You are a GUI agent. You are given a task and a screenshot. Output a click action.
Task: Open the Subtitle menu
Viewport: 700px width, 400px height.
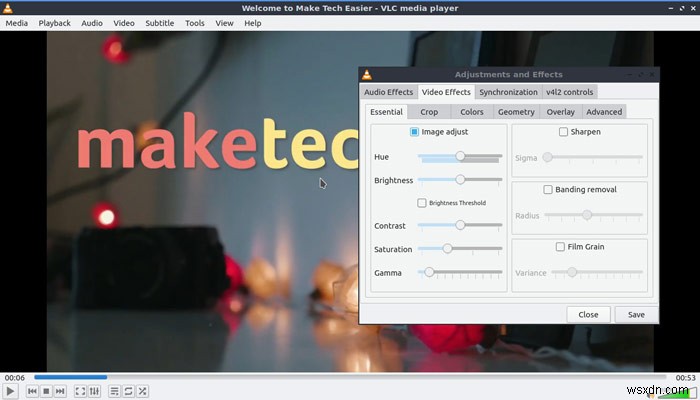tap(159, 23)
